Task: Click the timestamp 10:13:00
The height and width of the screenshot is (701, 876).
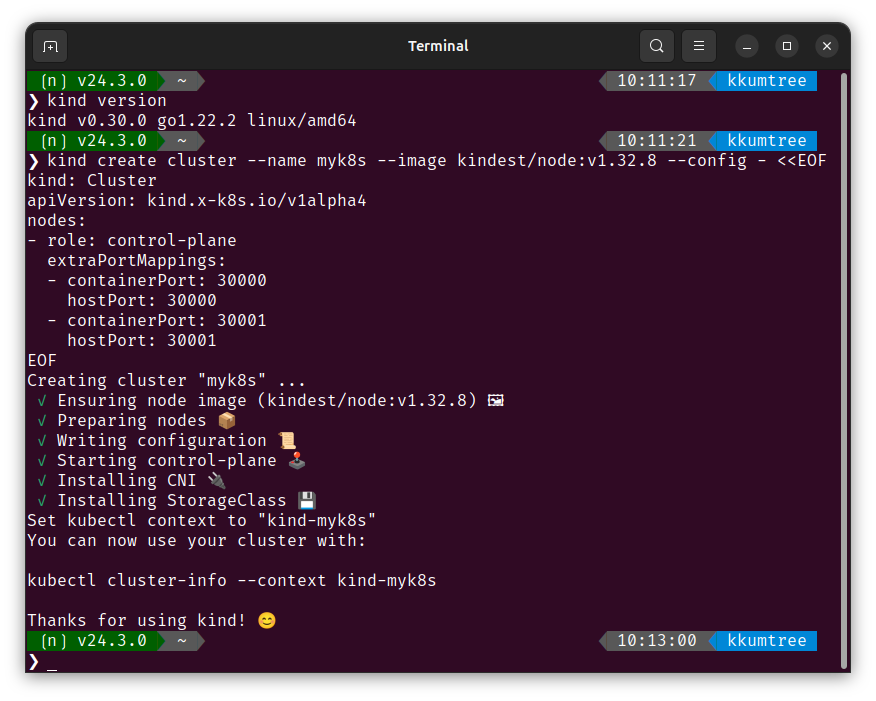Action: pyautogui.click(x=657, y=641)
